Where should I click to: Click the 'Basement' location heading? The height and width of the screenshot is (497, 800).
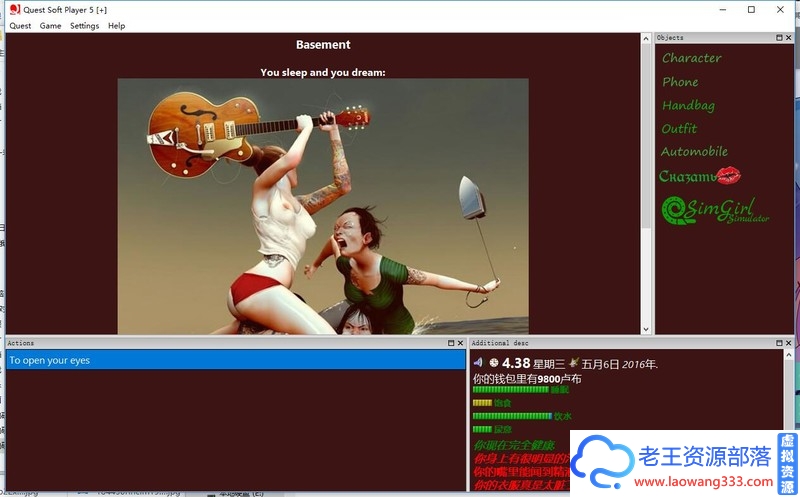coord(323,44)
